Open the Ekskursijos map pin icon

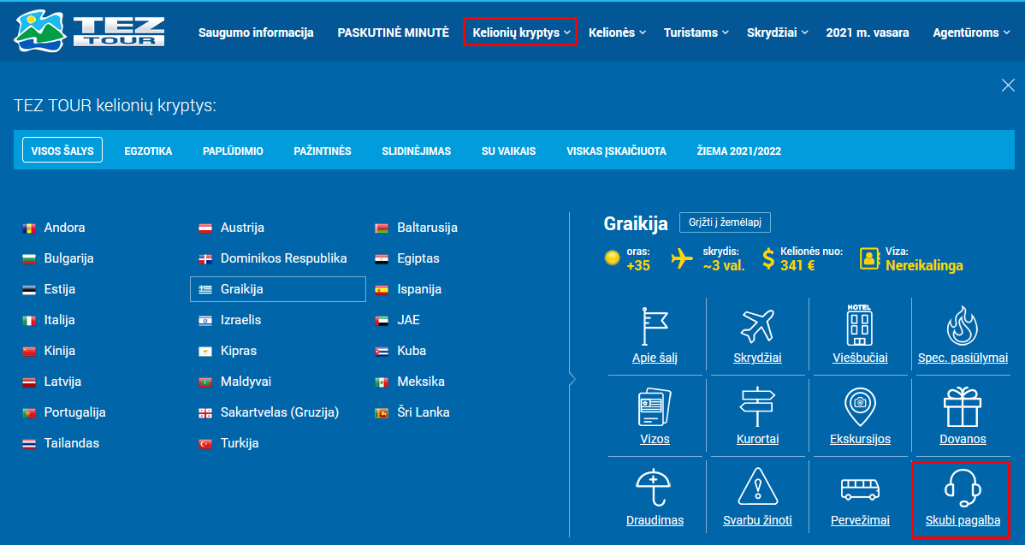coord(860,406)
